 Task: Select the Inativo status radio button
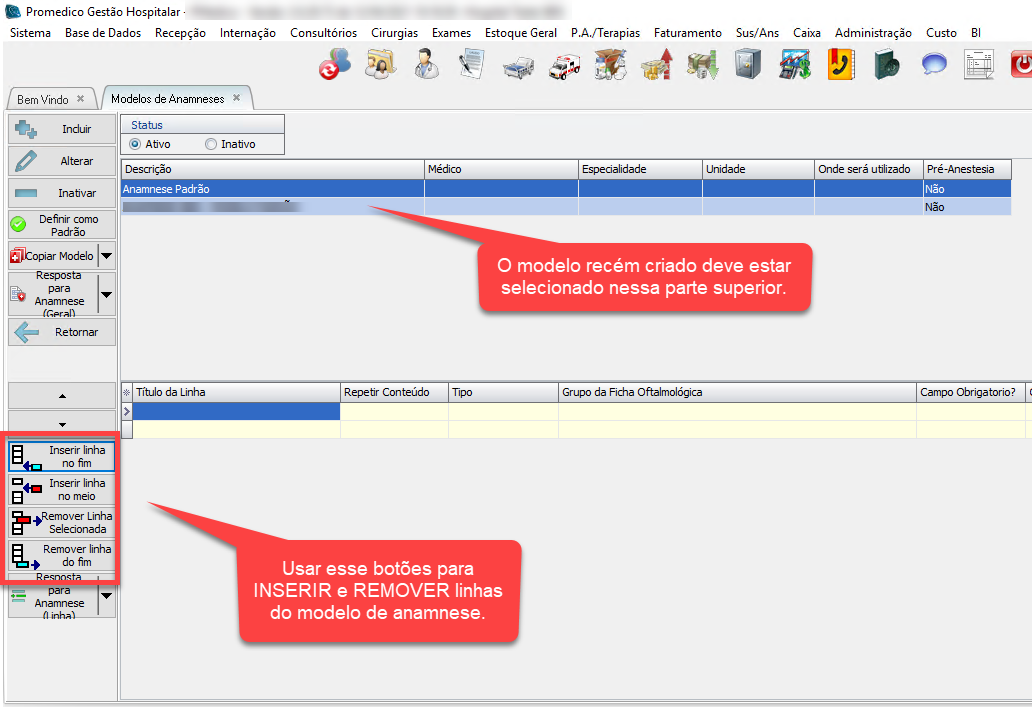(210, 144)
